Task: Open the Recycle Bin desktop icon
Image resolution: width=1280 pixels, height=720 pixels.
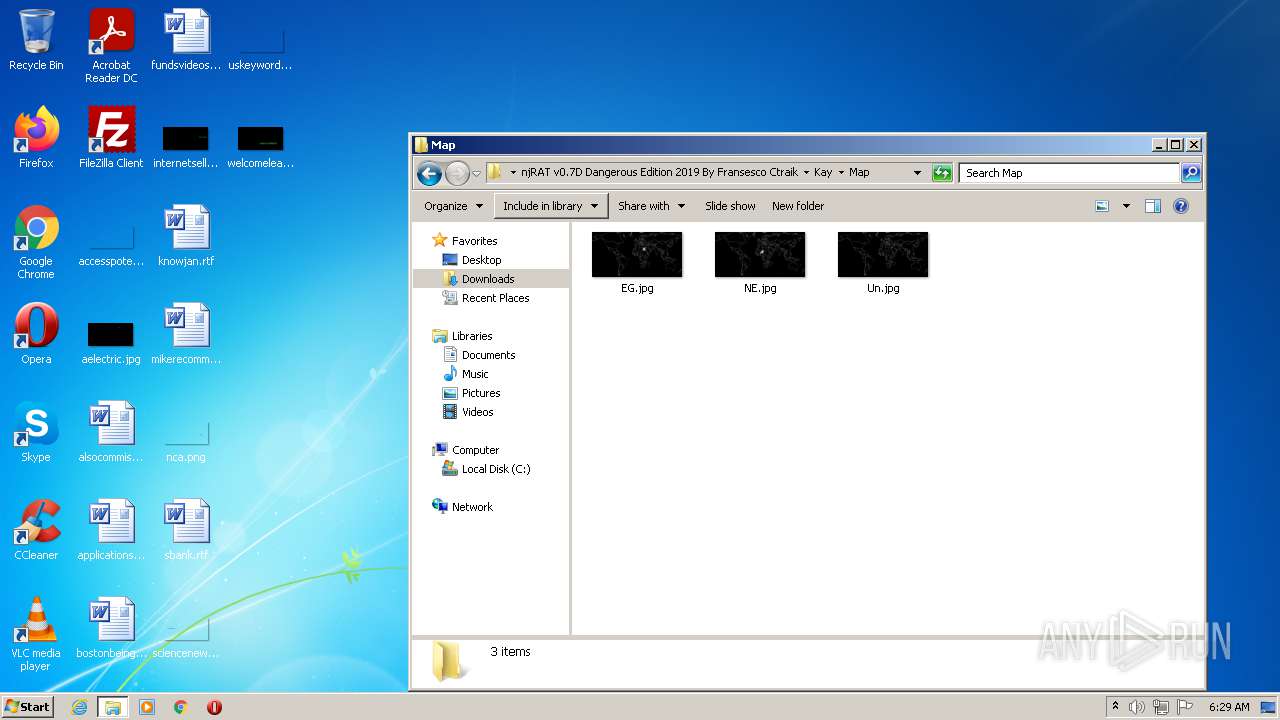Action: [36, 40]
